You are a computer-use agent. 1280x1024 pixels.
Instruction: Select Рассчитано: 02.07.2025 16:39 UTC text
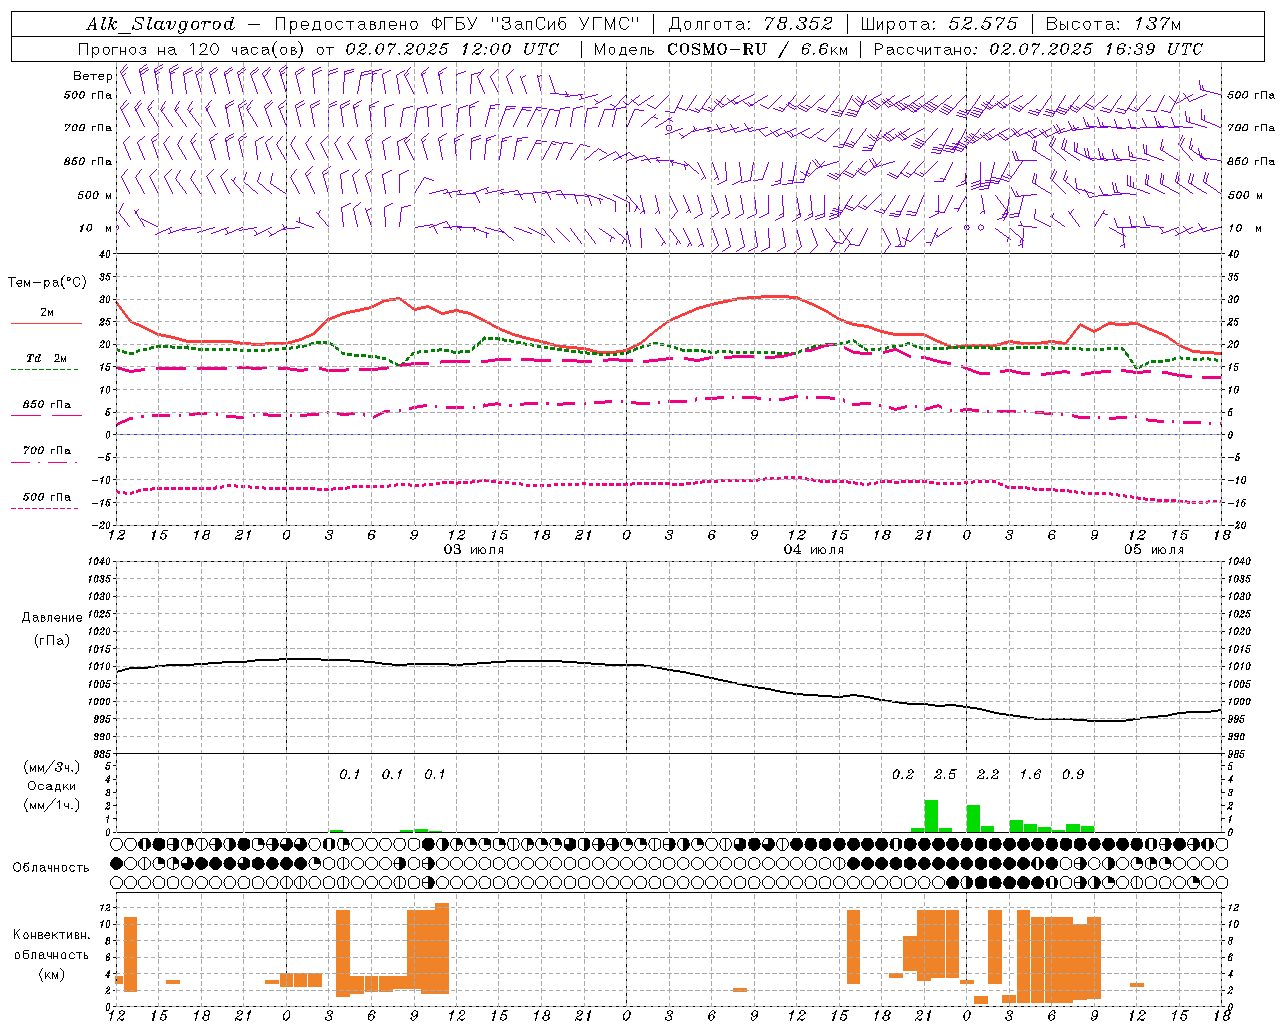point(1038,49)
